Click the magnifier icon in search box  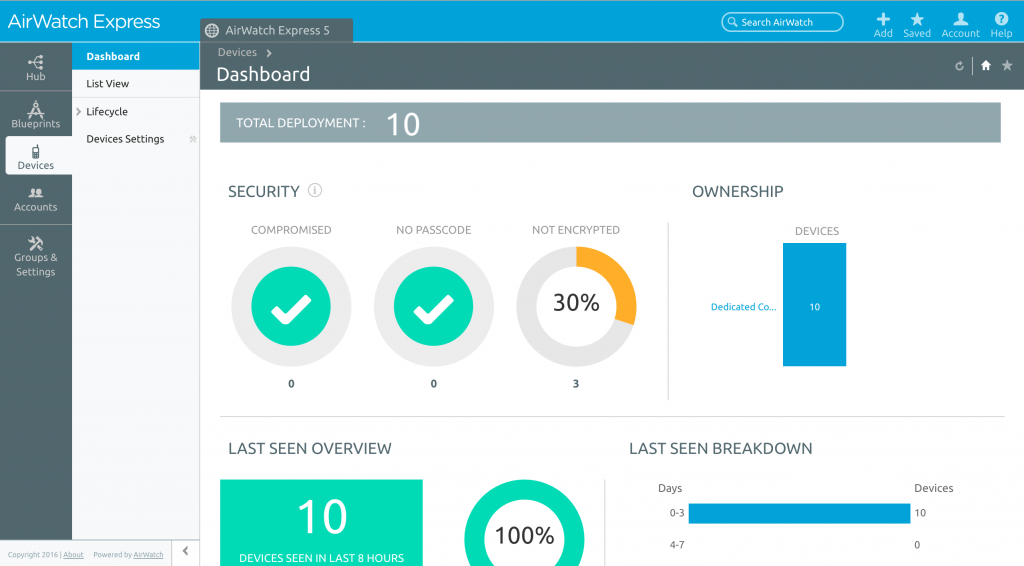[x=732, y=22]
